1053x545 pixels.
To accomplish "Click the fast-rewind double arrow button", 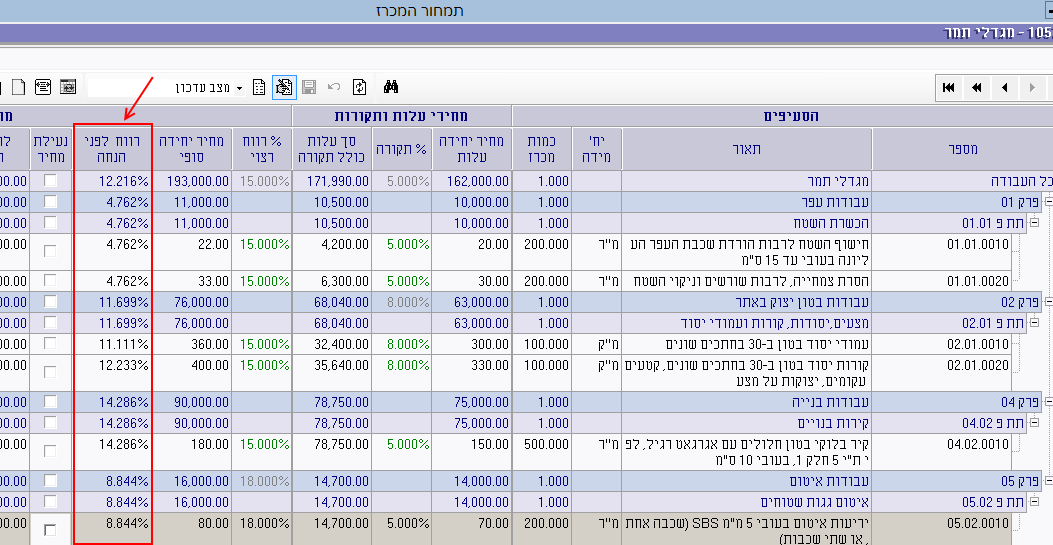I will [977, 87].
